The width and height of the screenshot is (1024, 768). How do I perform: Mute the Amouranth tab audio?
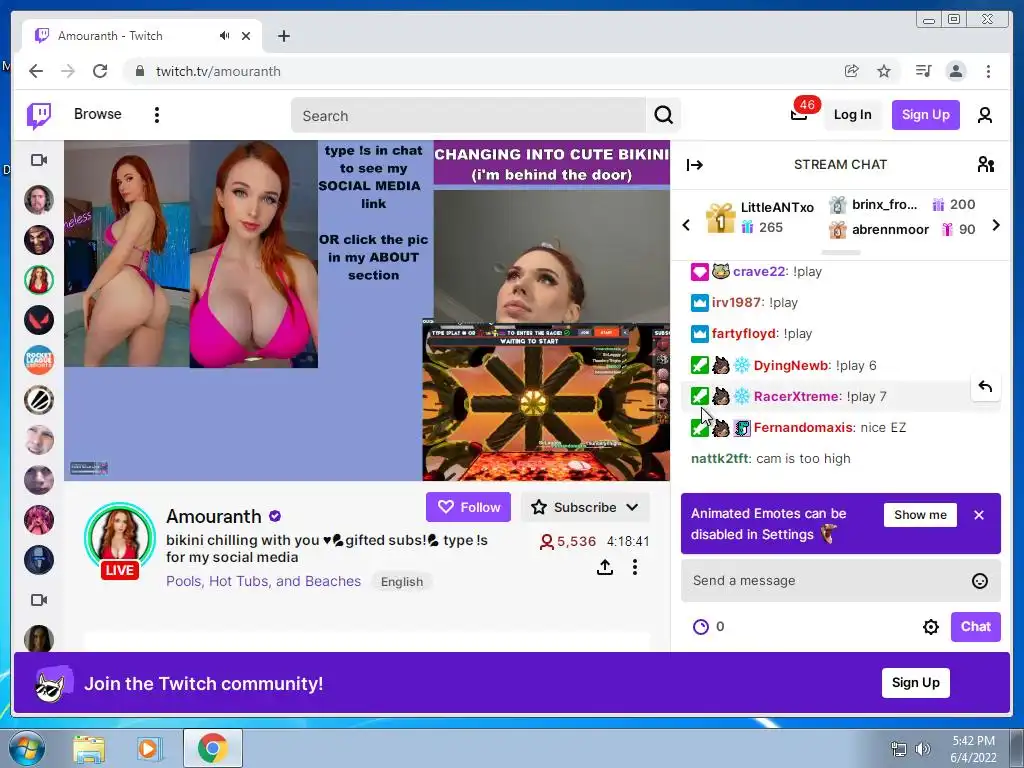click(x=225, y=36)
